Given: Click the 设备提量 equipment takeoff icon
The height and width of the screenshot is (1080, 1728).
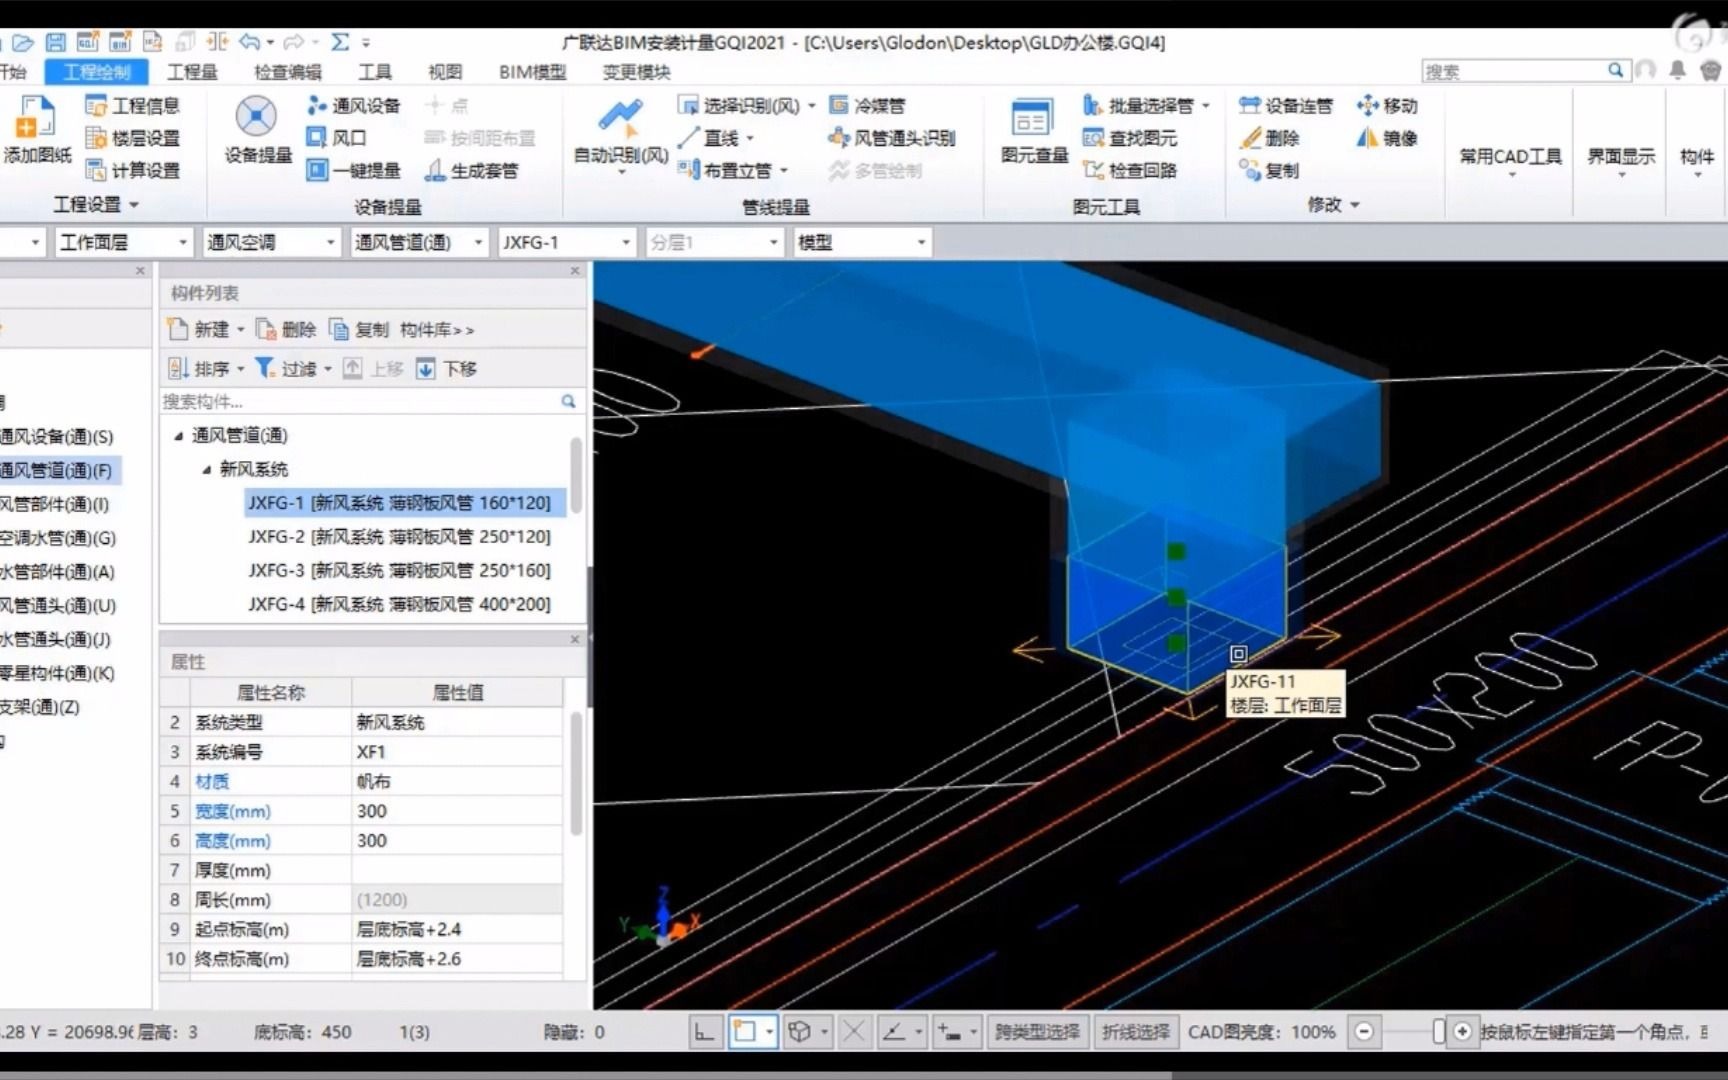Looking at the screenshot, I should click(256, 117).
